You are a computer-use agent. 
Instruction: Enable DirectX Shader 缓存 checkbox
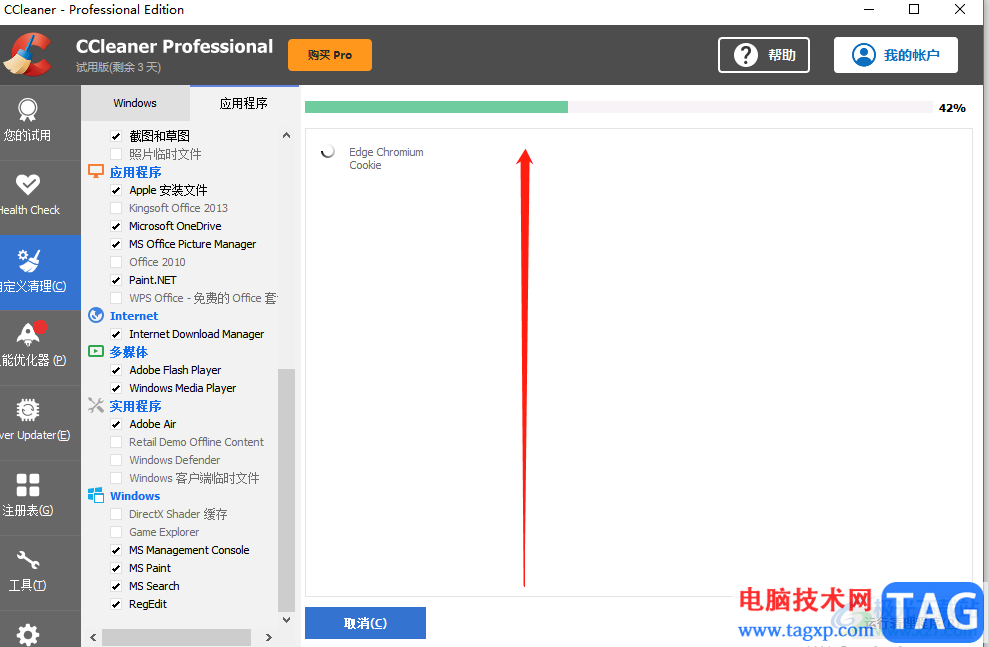pos(116,514)
